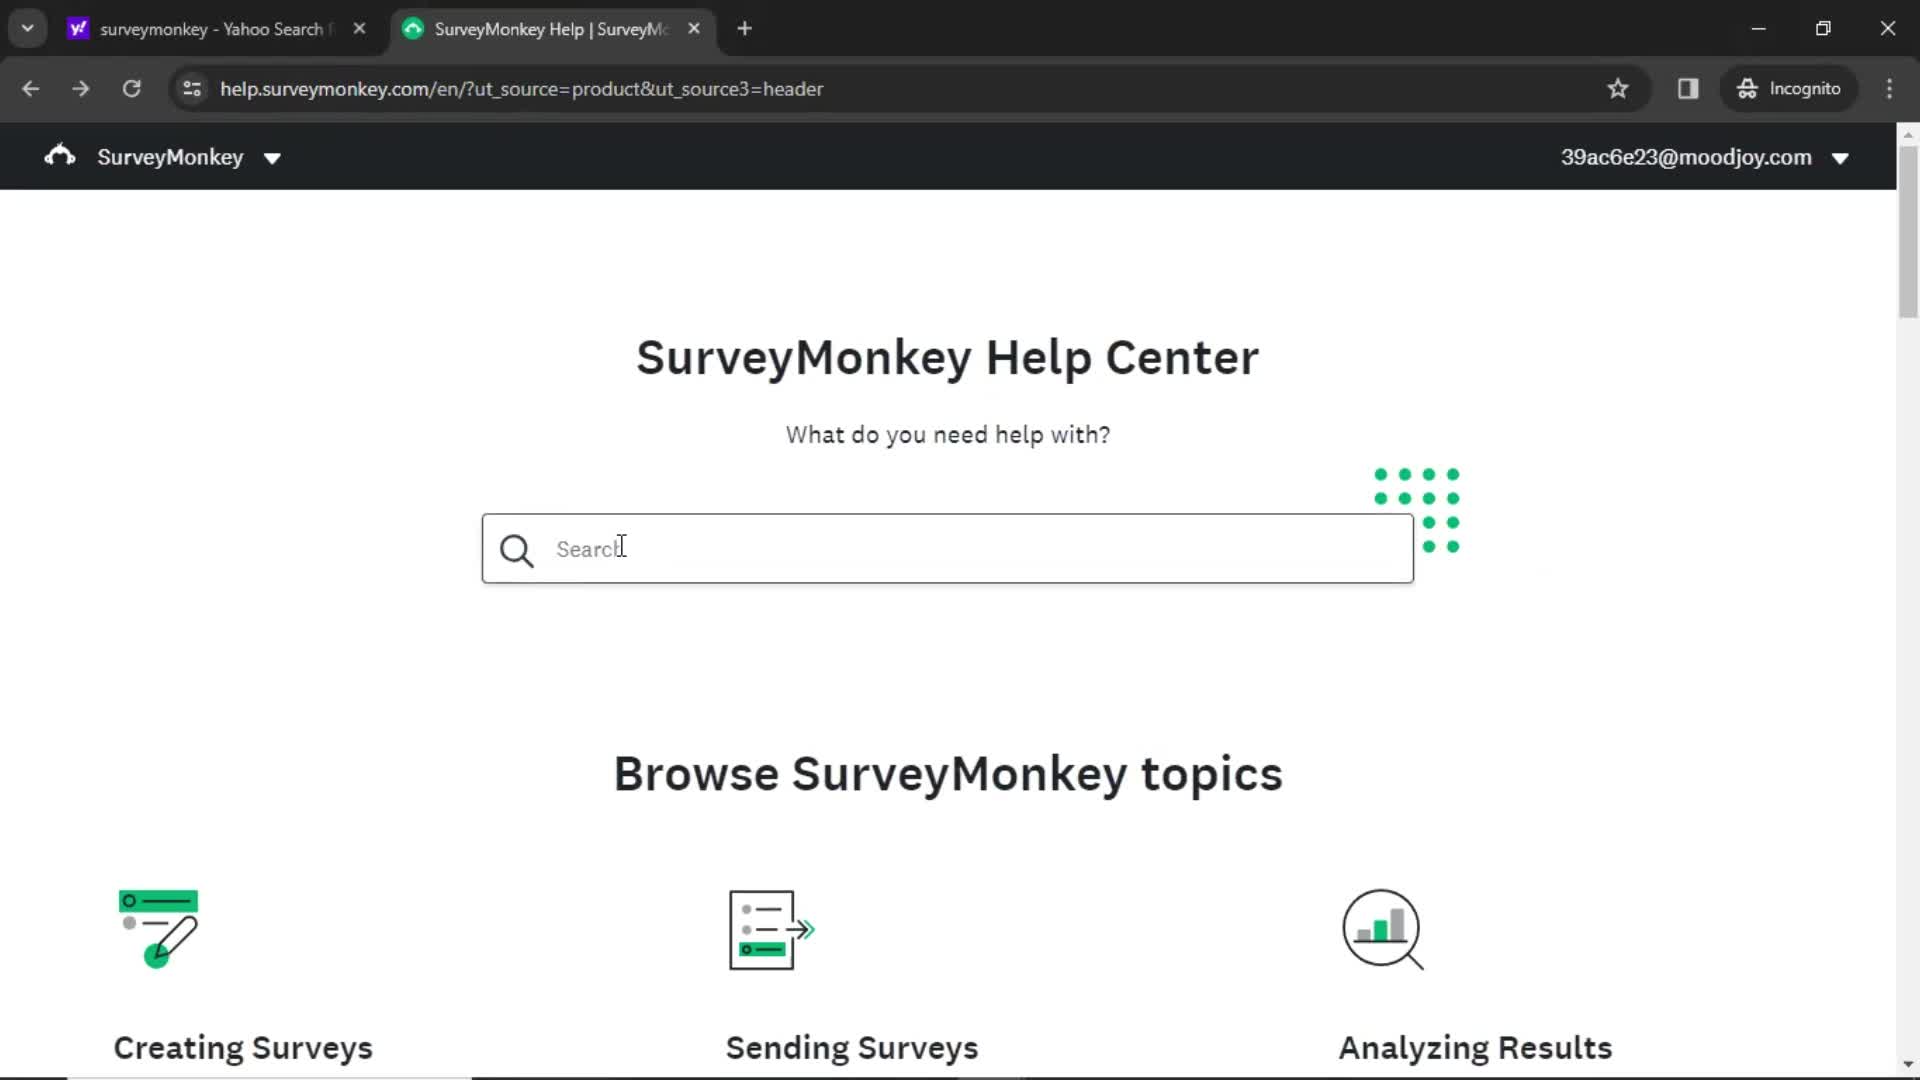View site information icon in address bar
The height and width of the screenshot is (1080, 1920).
(192, 89)
